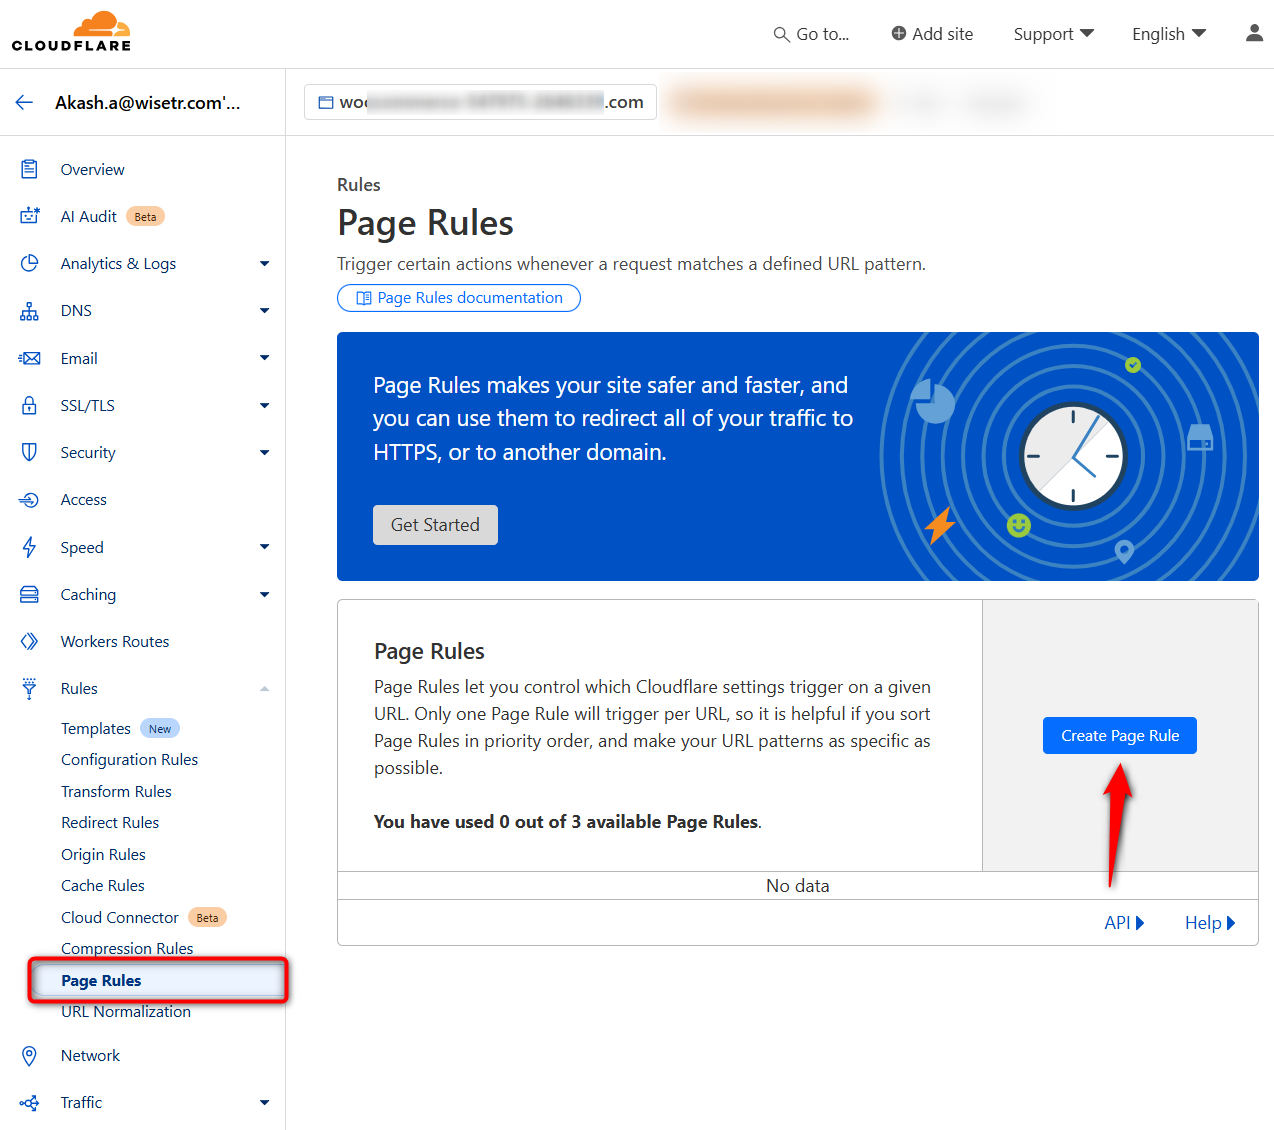
Task: Click the Beta badge beside Cloud Connector
Action: [x=207, y=917]
